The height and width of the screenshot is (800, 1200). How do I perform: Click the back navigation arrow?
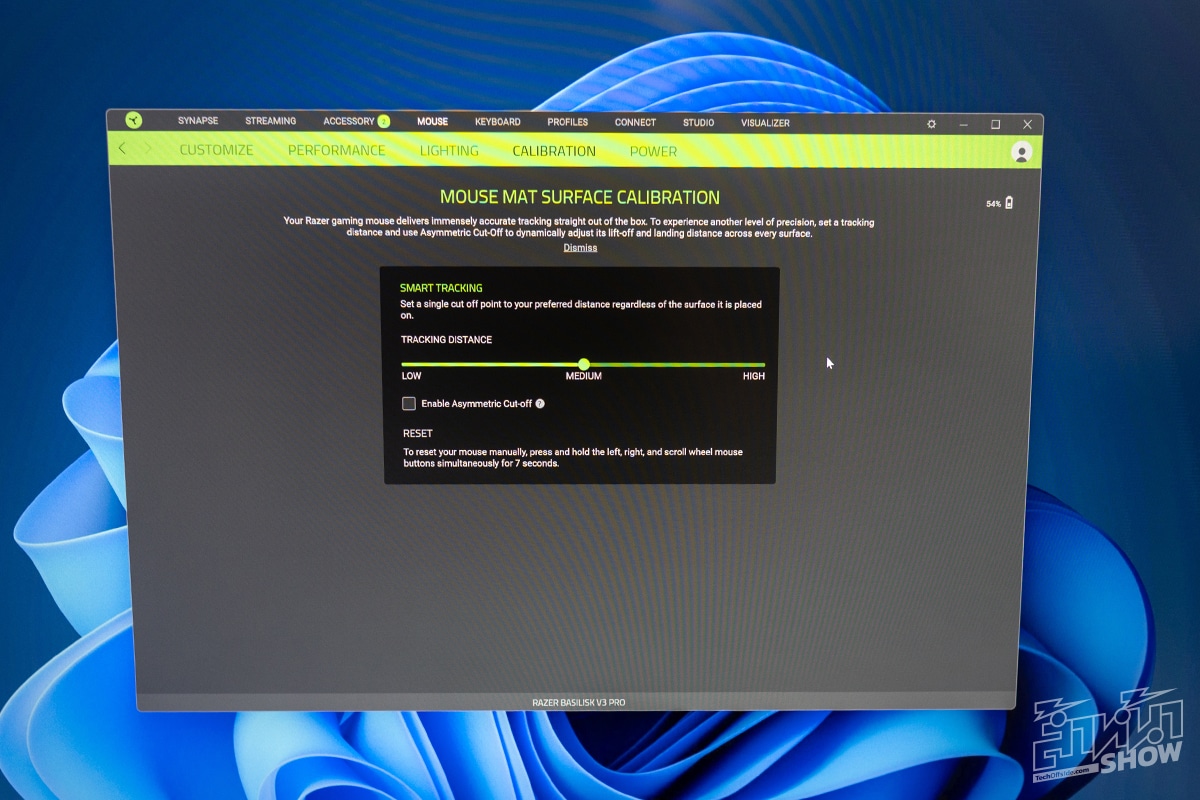point(122,149)
